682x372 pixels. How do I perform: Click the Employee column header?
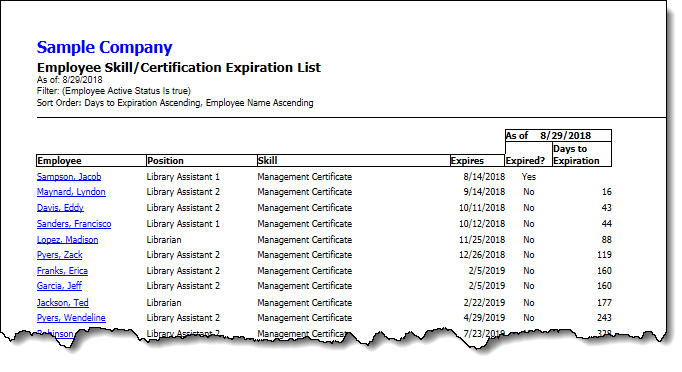coord(91,161)
